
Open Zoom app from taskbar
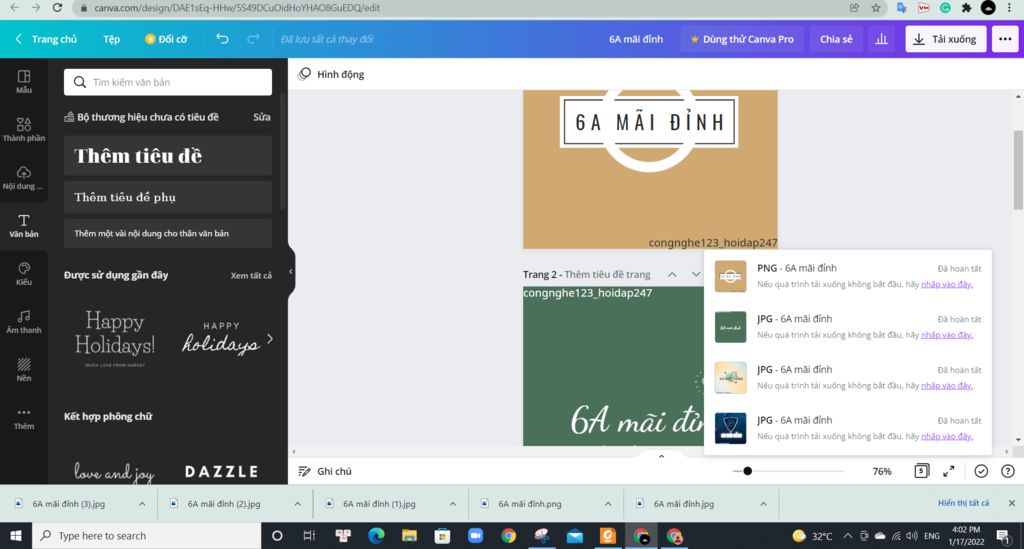point(475,535)
